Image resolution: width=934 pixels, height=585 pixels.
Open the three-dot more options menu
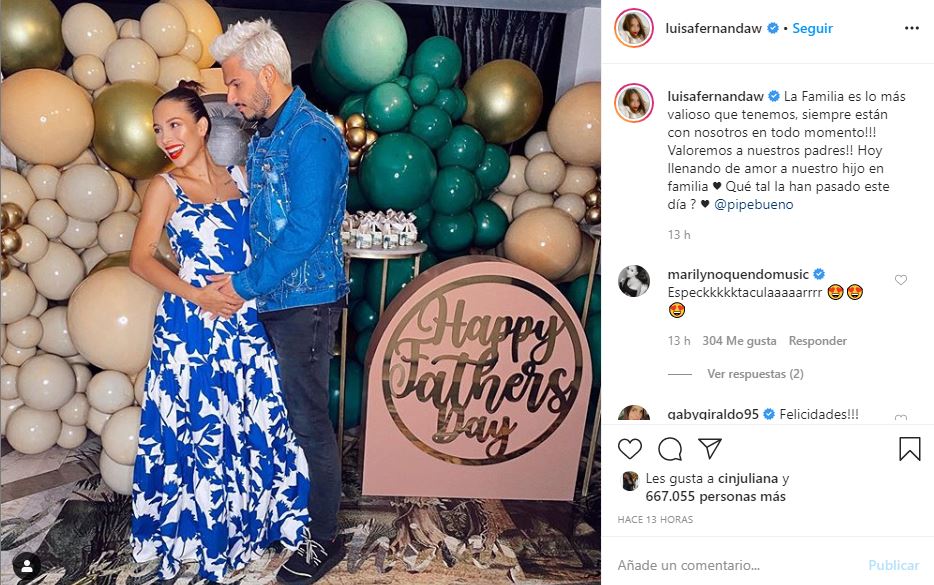click(912, 28)
